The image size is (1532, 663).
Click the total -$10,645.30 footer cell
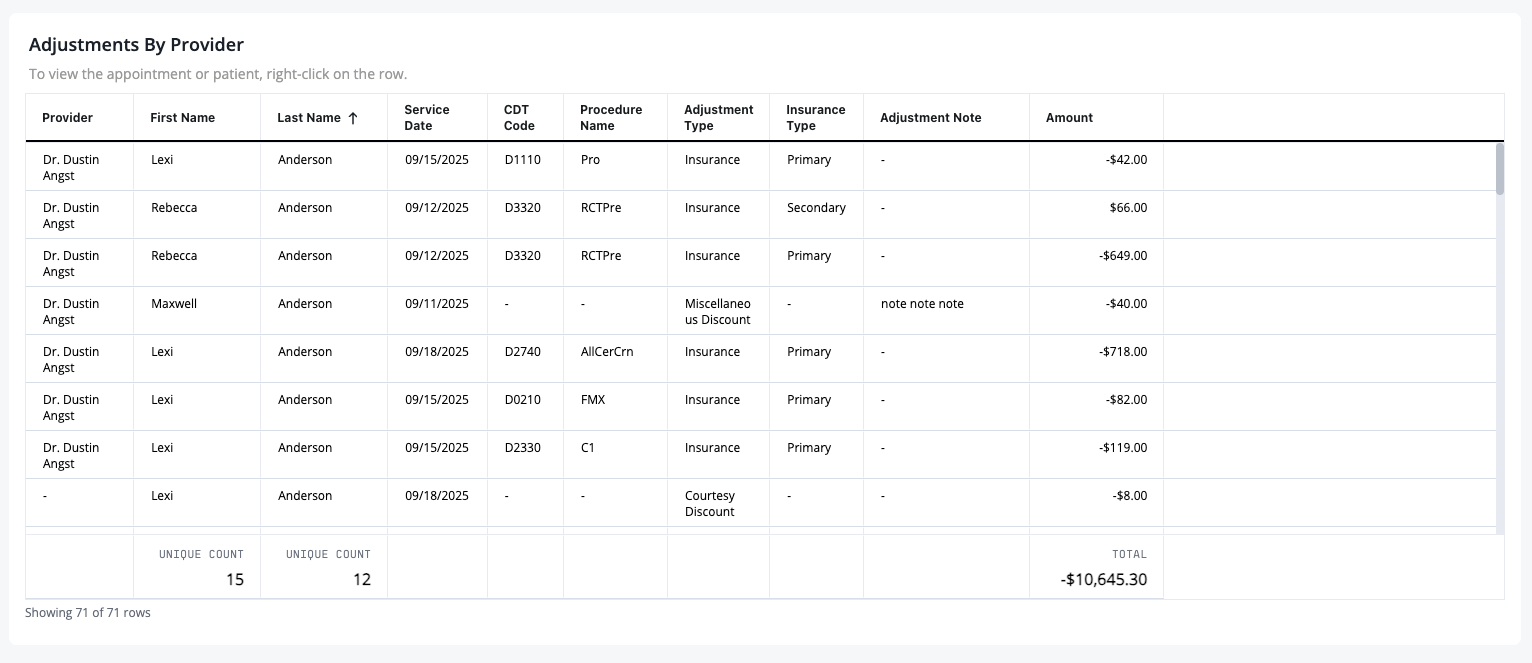(x=1096, y=567)
